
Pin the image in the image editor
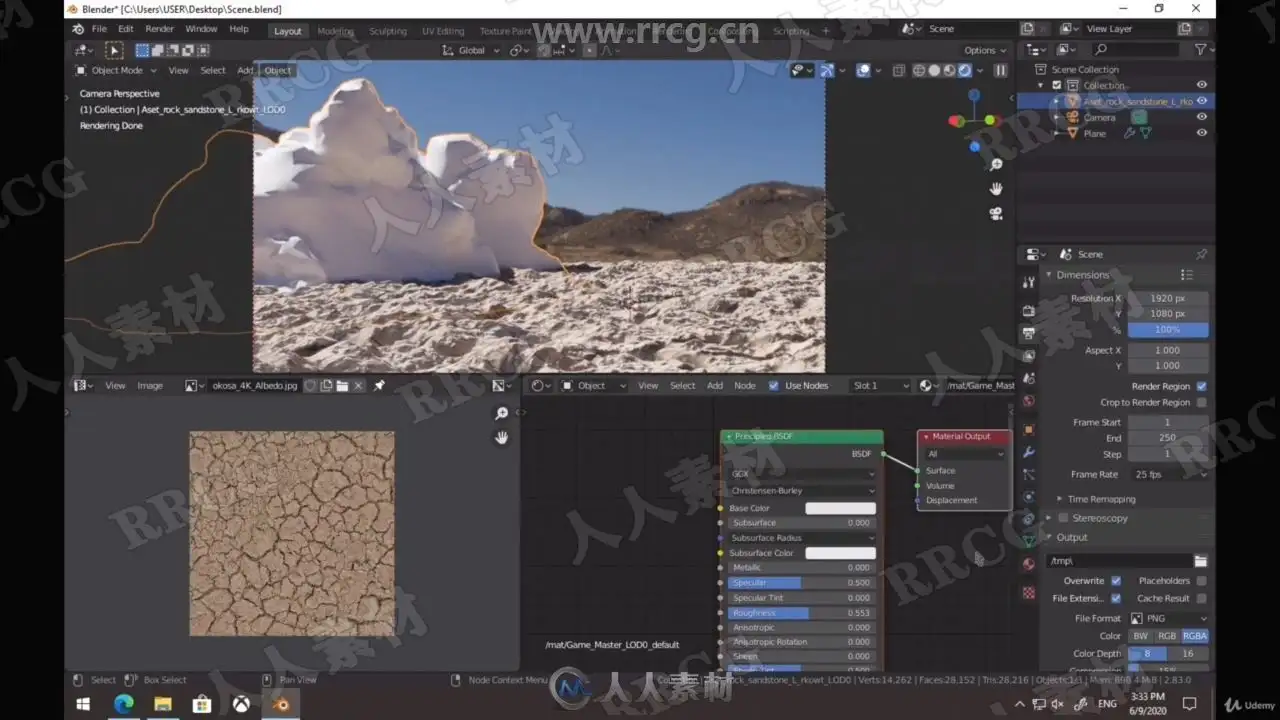pyautogui.click(x=379, y=385)
